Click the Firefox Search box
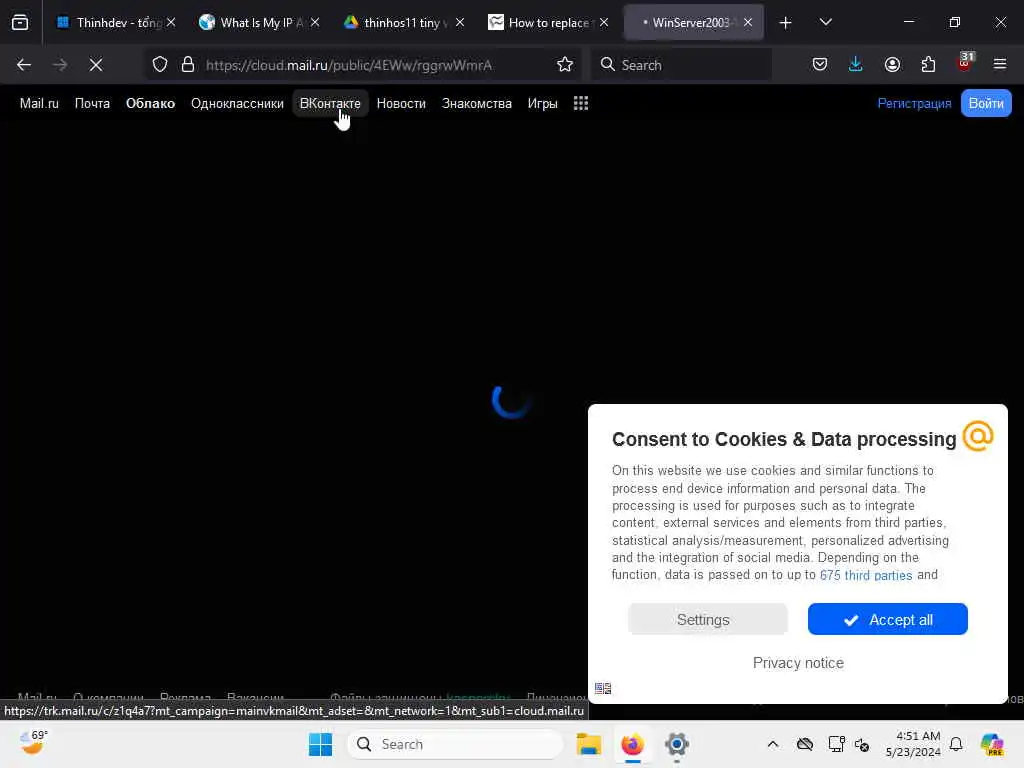The width and height of the screenshot is (1024, 768). [681, 65]
